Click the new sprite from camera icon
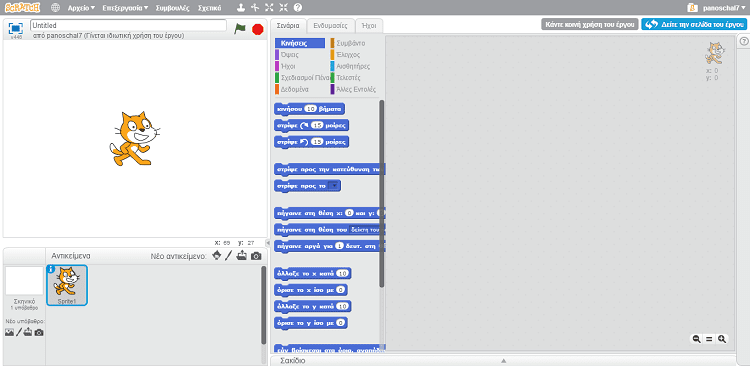 256,256
